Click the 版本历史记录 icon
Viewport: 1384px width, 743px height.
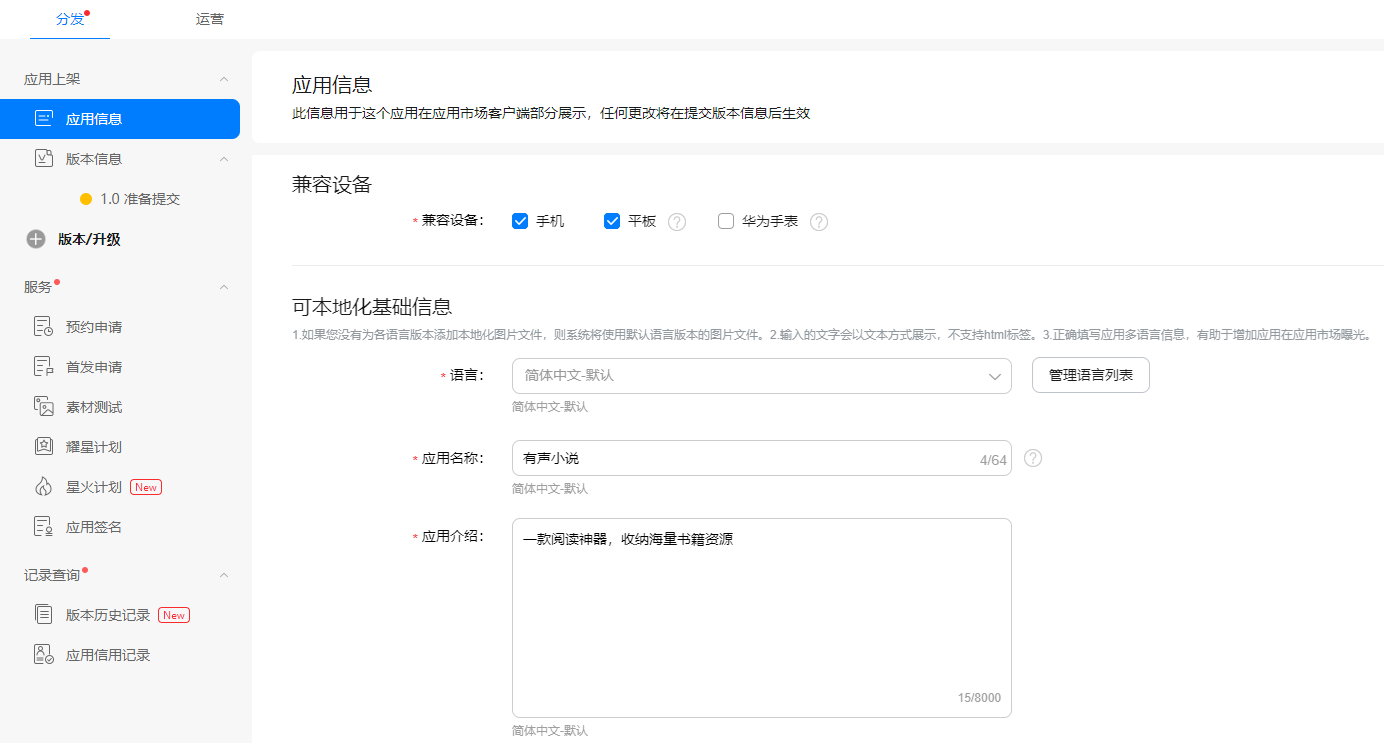(x=43, y=615)
